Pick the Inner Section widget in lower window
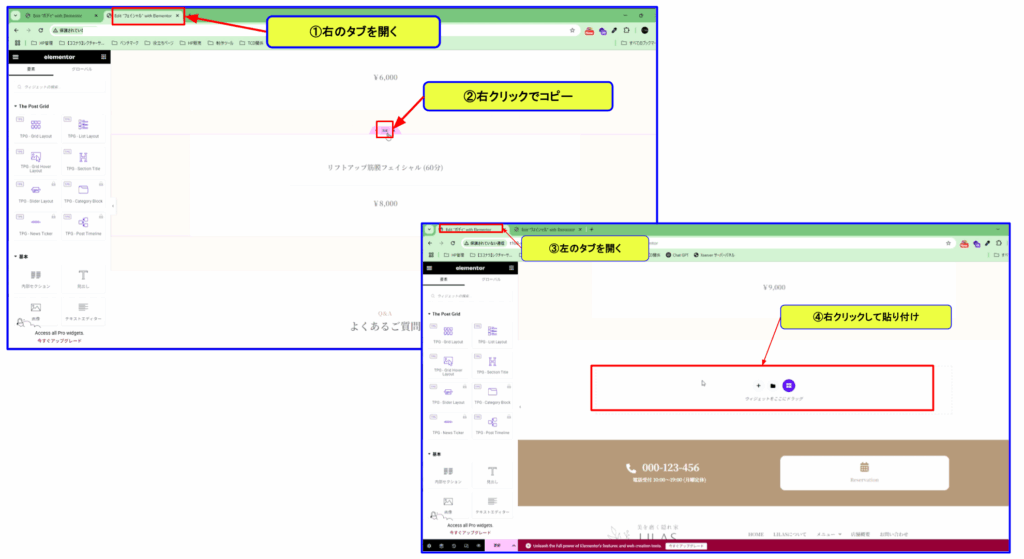 tap(448, 474)
